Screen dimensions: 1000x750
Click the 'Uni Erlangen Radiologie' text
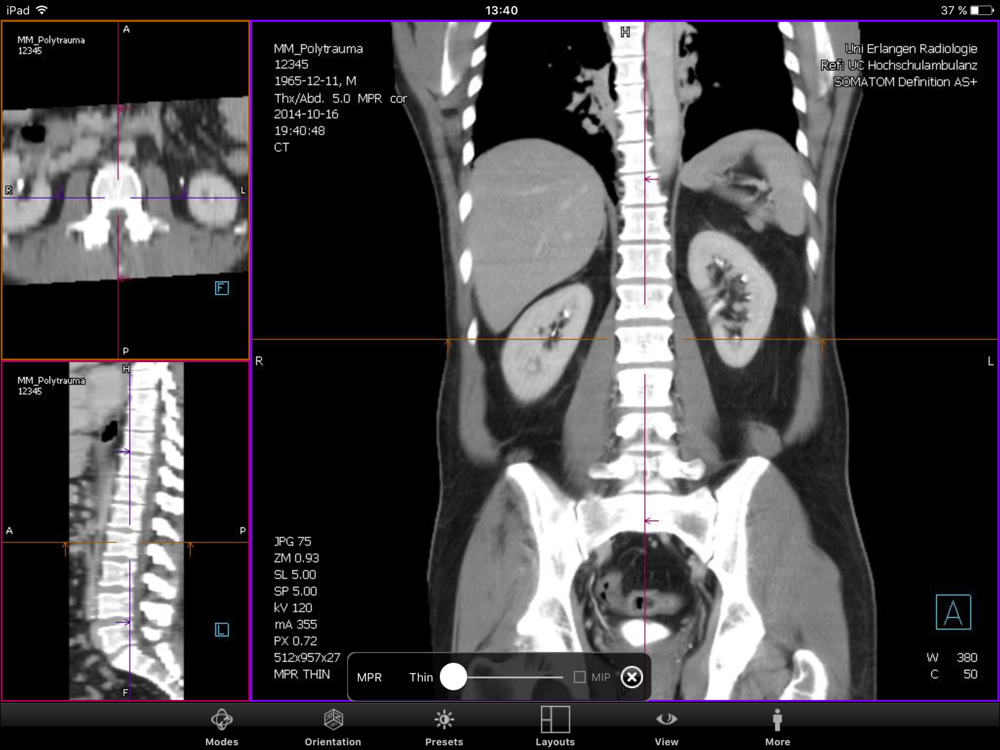[911, 48]
